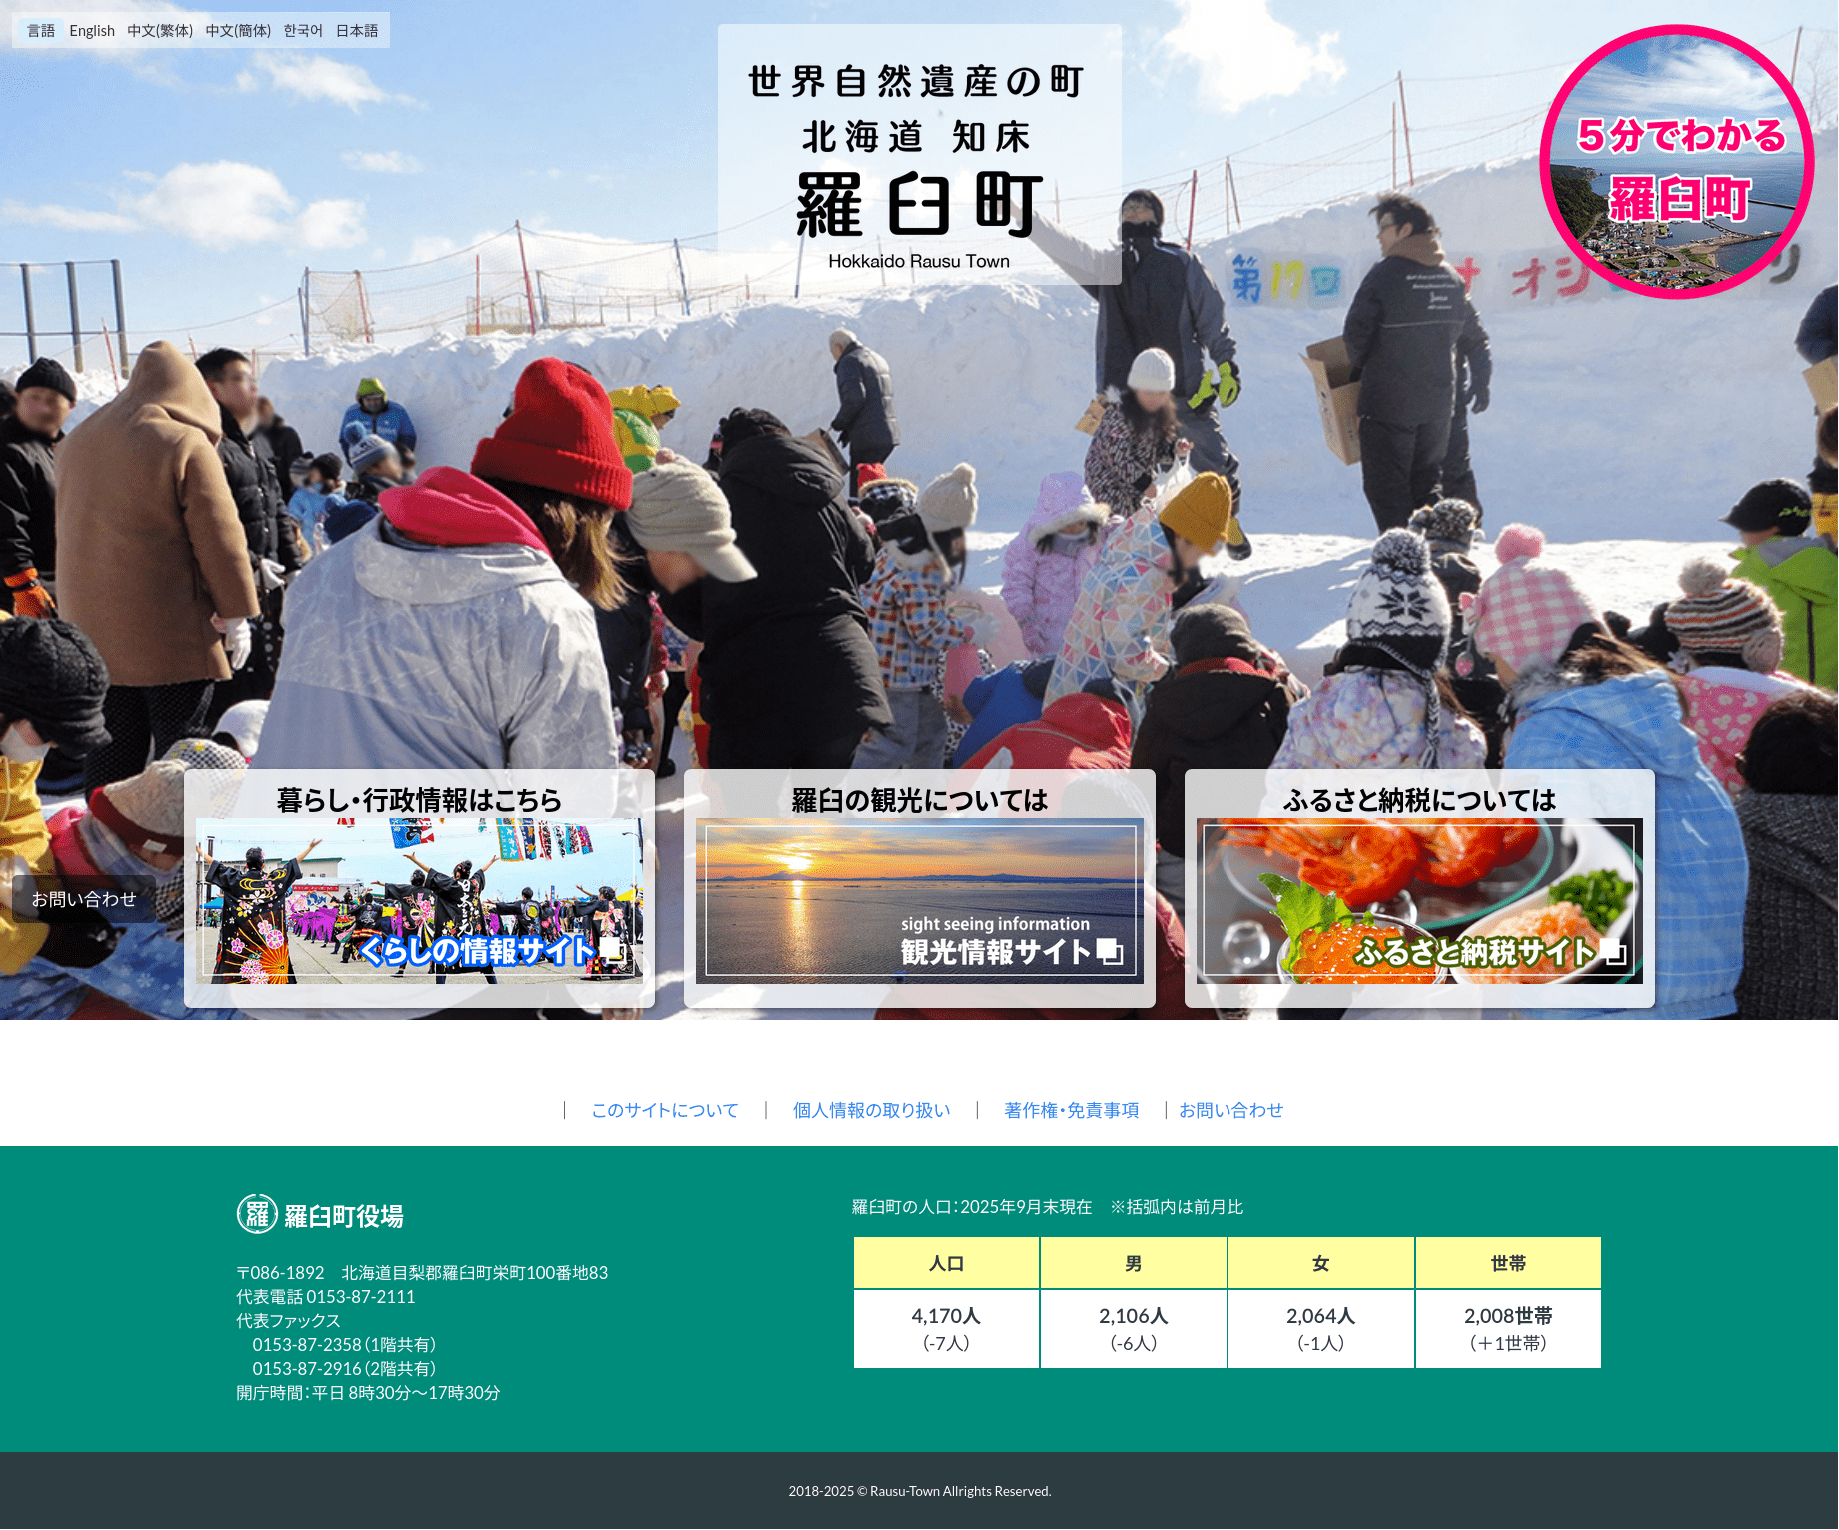This screenshot has height=1530, width=1839.
Task: Click external-link icon on 観光情報サイト banner
Action: tap(1110, 951)
